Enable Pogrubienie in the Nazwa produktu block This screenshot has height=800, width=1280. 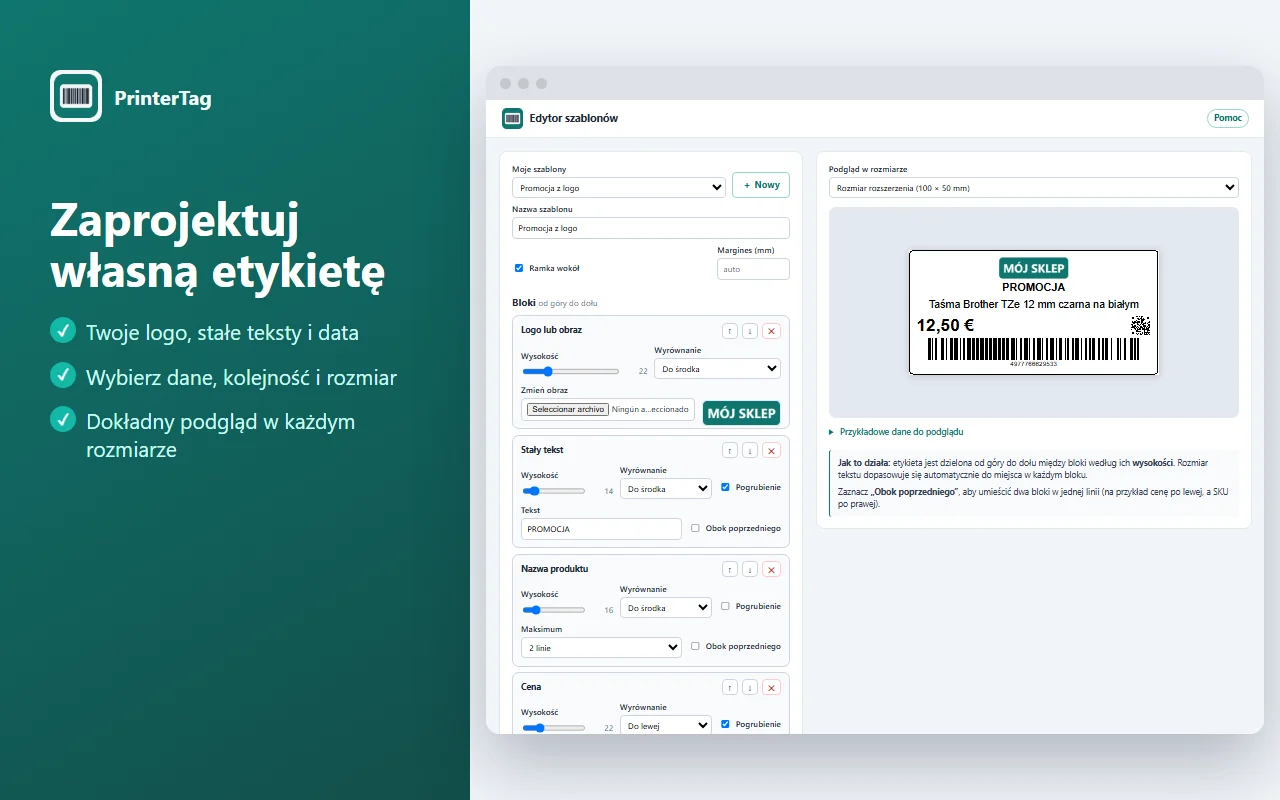click(x=725, y=607)
